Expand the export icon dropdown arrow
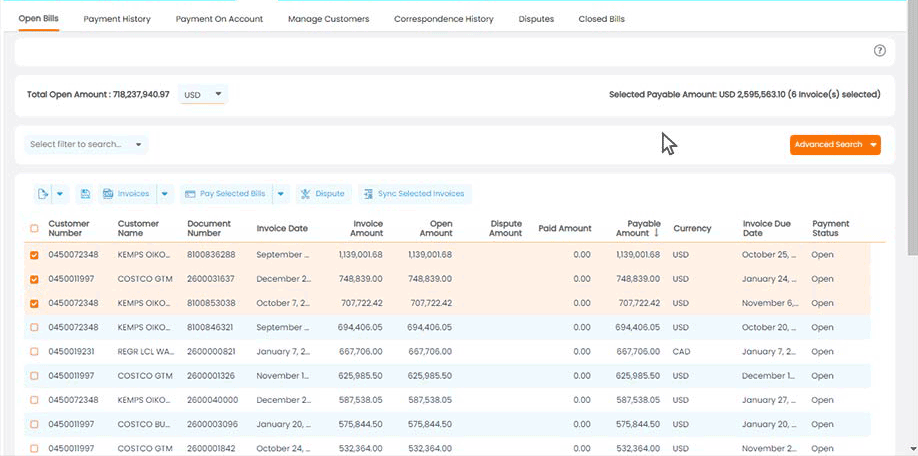Viewport: 918px width, 456px height. (60, 194)
